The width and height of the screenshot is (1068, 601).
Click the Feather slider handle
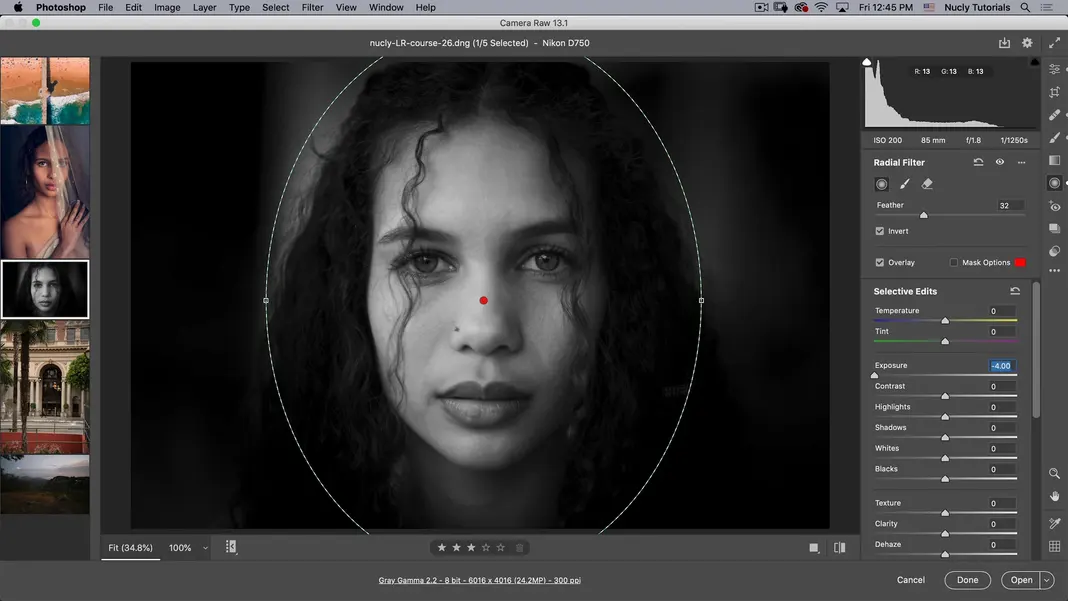[x=924, y=215]
